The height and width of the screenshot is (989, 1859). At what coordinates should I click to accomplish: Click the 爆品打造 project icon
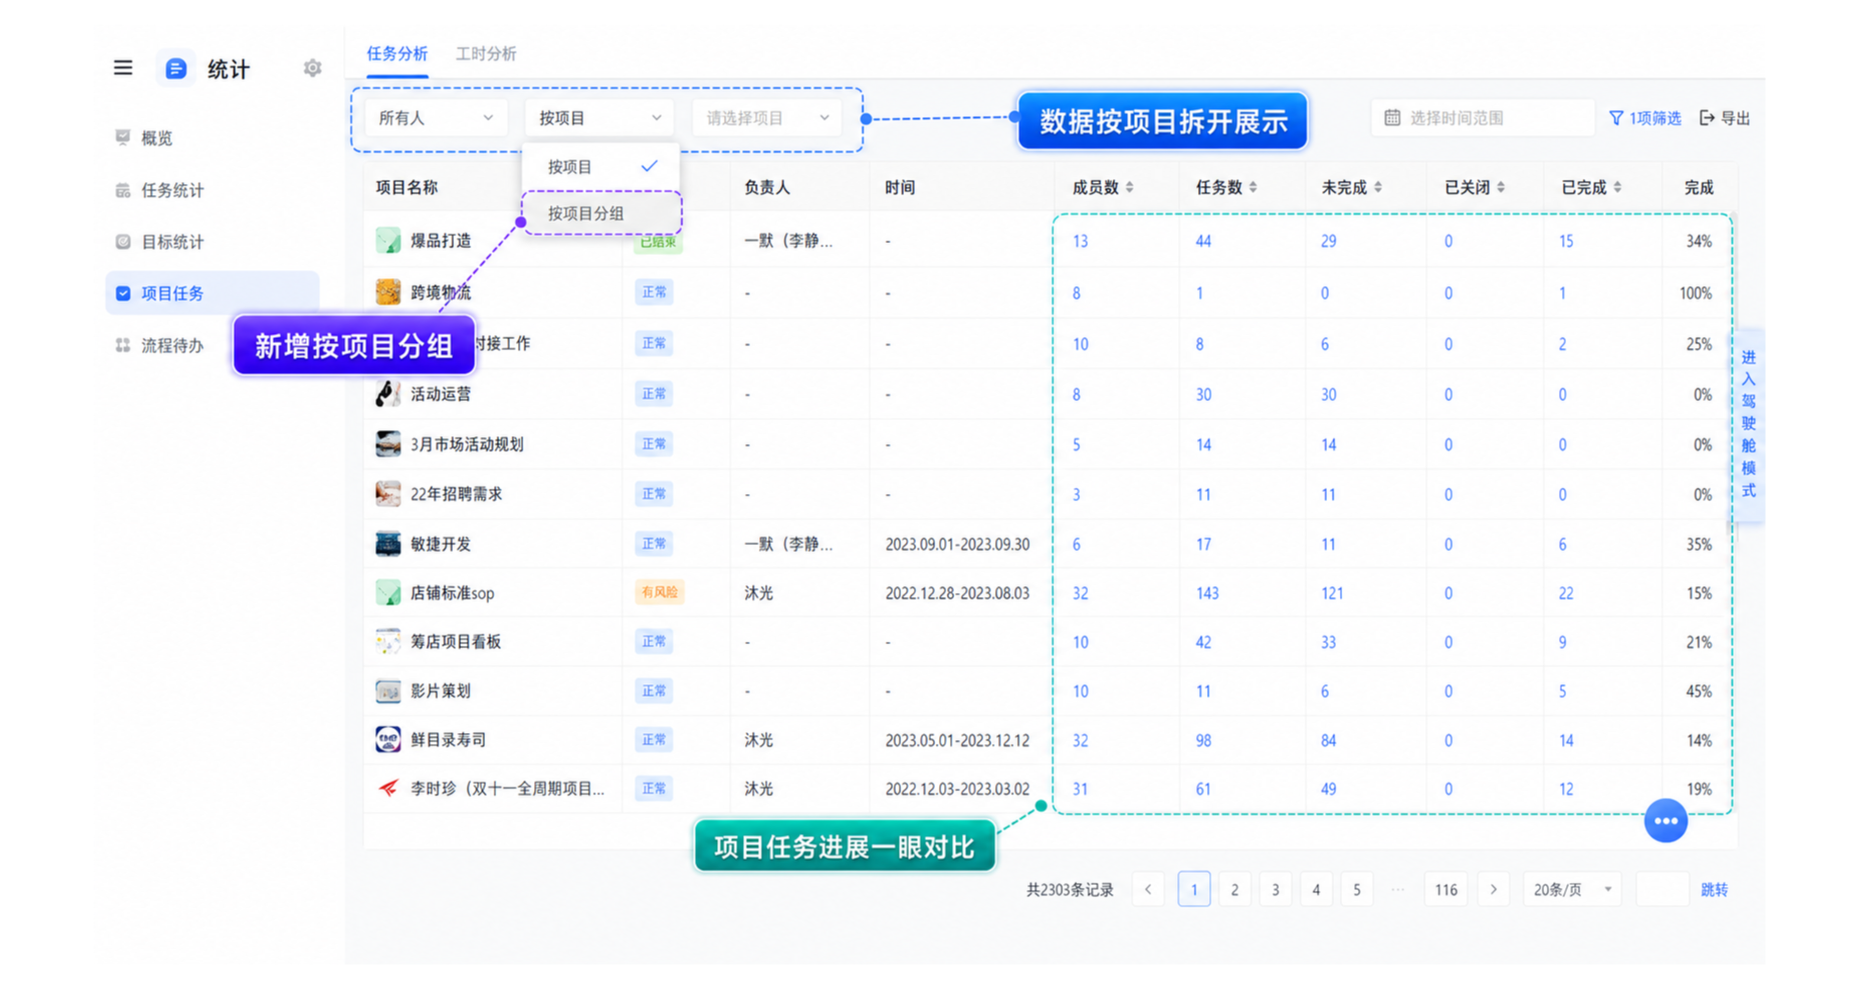point(388,240)
